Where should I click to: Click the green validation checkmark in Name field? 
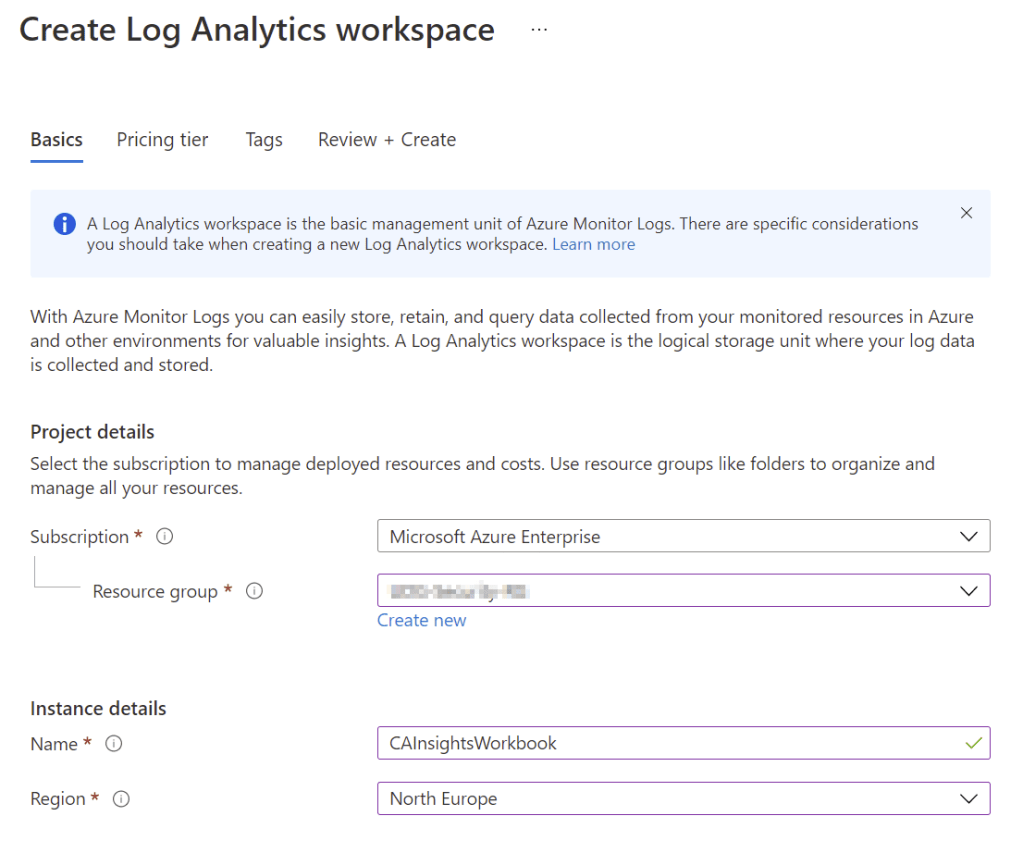coord(969,743)
